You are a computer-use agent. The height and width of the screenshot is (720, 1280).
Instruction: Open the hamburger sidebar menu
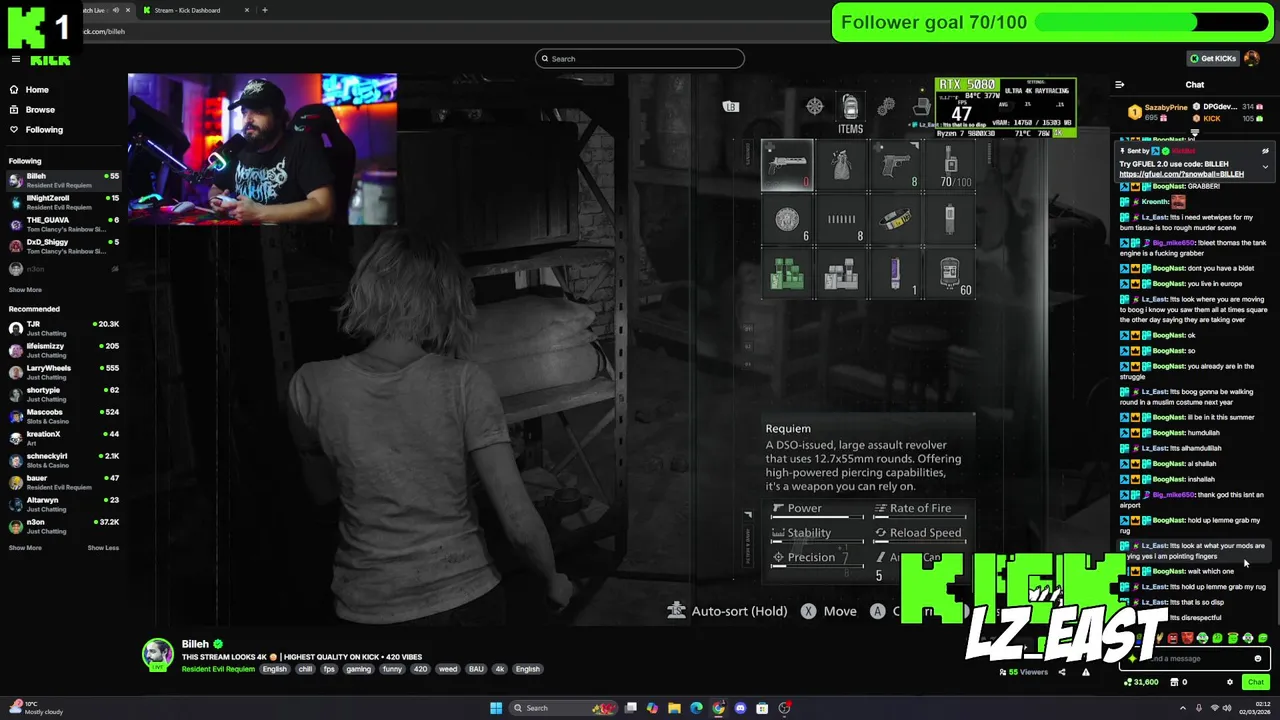click(x=15, y=59)
